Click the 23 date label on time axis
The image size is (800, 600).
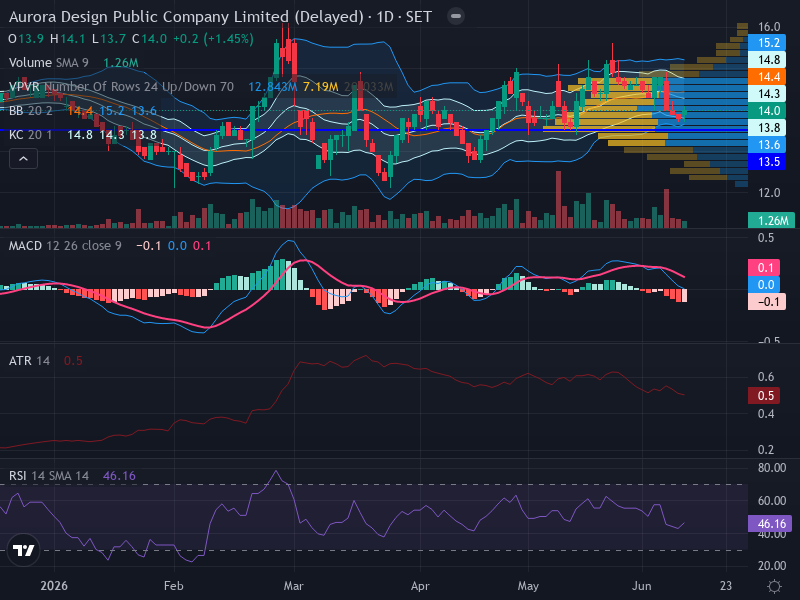click(x=726, y=586)
